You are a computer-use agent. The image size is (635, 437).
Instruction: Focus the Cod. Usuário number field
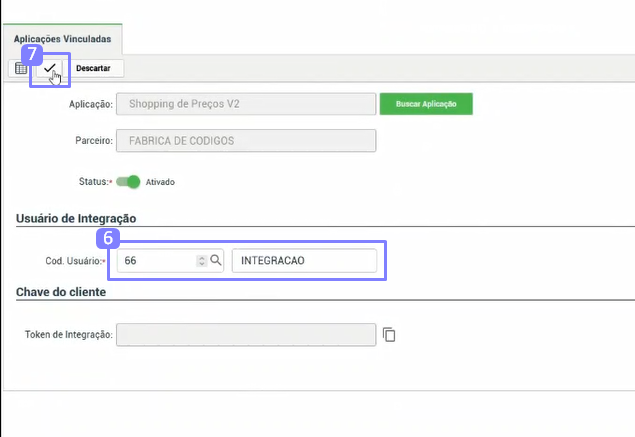157,260
